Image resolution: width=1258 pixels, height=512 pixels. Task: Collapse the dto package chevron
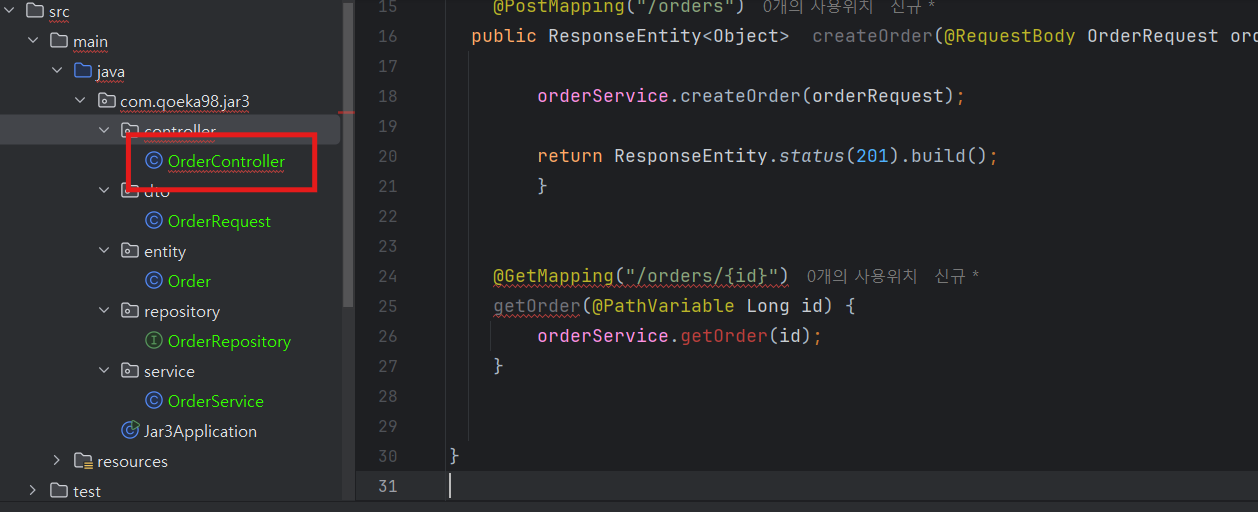coord(105,191)
